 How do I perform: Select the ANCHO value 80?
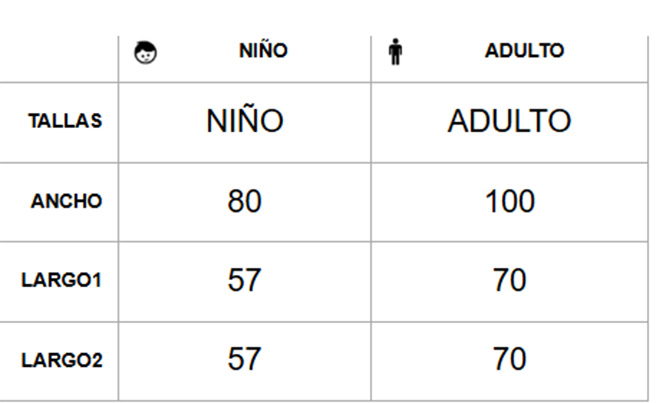coord(245,201)
